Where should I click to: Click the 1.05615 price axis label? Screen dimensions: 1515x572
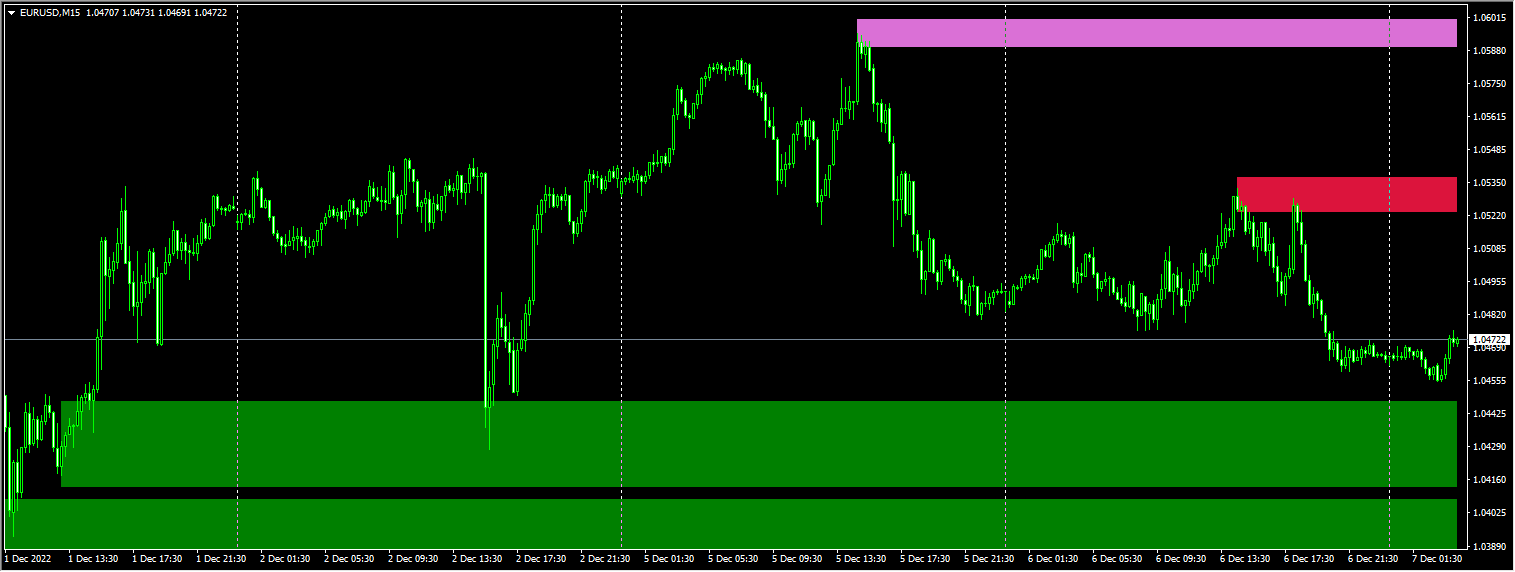tap(1490, 117)
